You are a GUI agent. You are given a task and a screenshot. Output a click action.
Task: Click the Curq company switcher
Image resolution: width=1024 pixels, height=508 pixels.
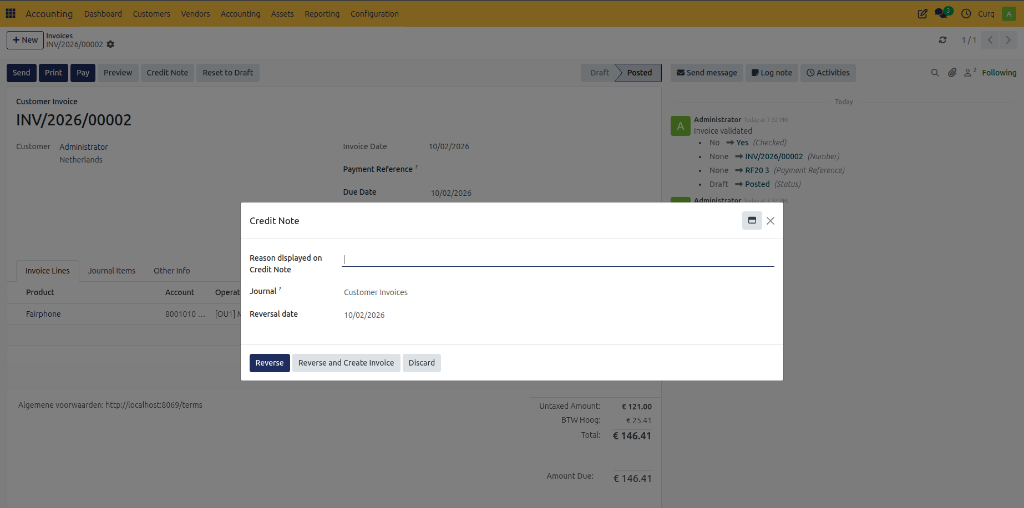tap(986, 14)
